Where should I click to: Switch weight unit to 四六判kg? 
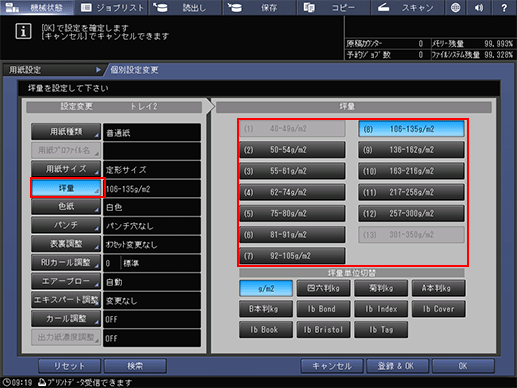pyautogui.click(x=323, y=288)
